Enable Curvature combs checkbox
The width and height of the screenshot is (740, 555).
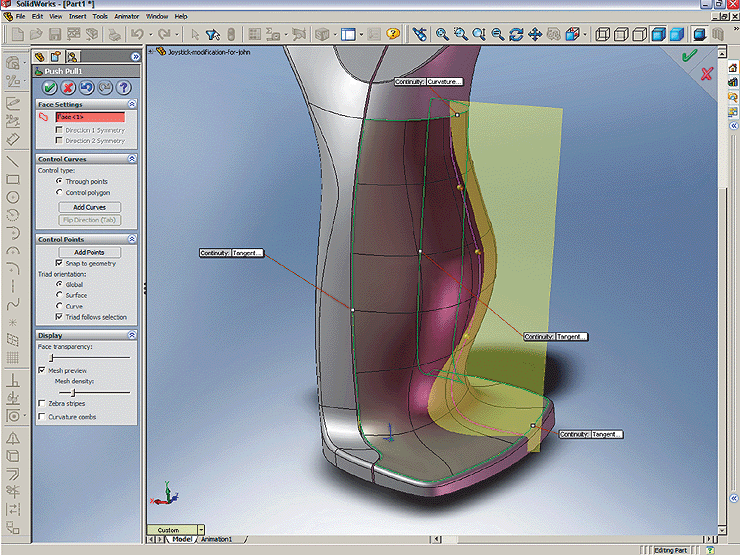[x=42, y=417]
